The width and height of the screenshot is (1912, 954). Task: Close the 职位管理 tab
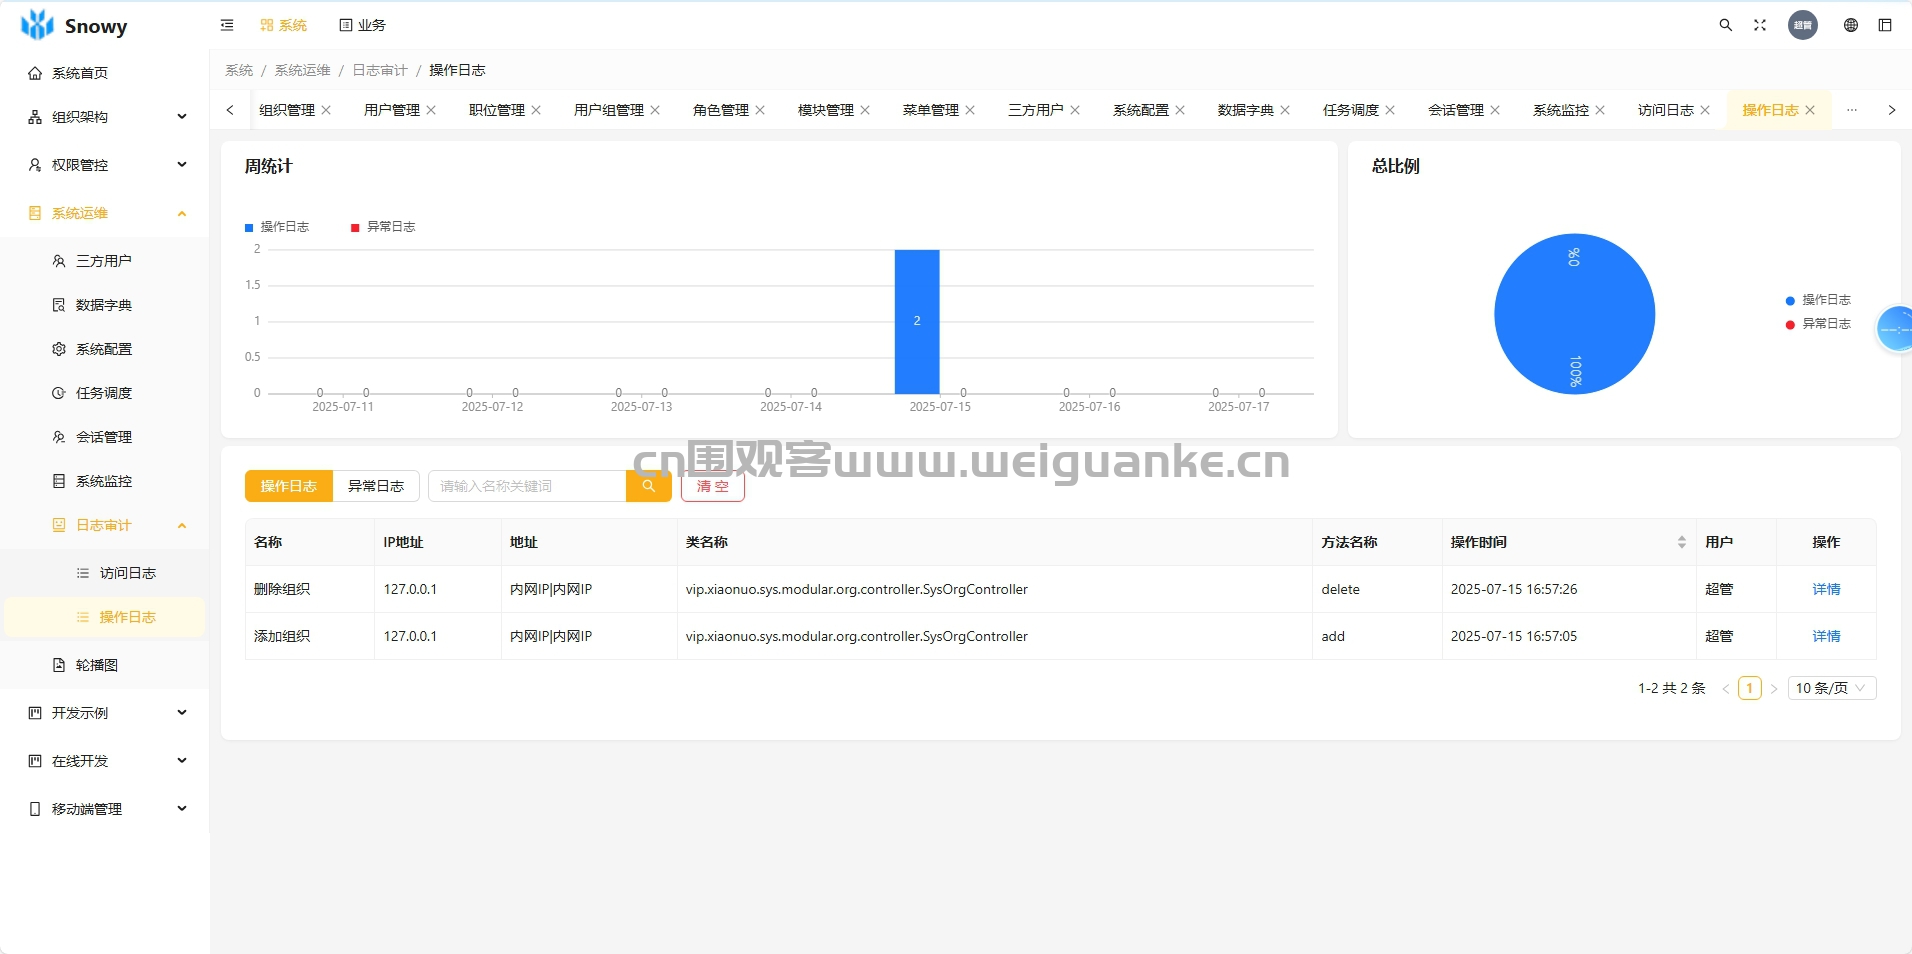(536, 110)
